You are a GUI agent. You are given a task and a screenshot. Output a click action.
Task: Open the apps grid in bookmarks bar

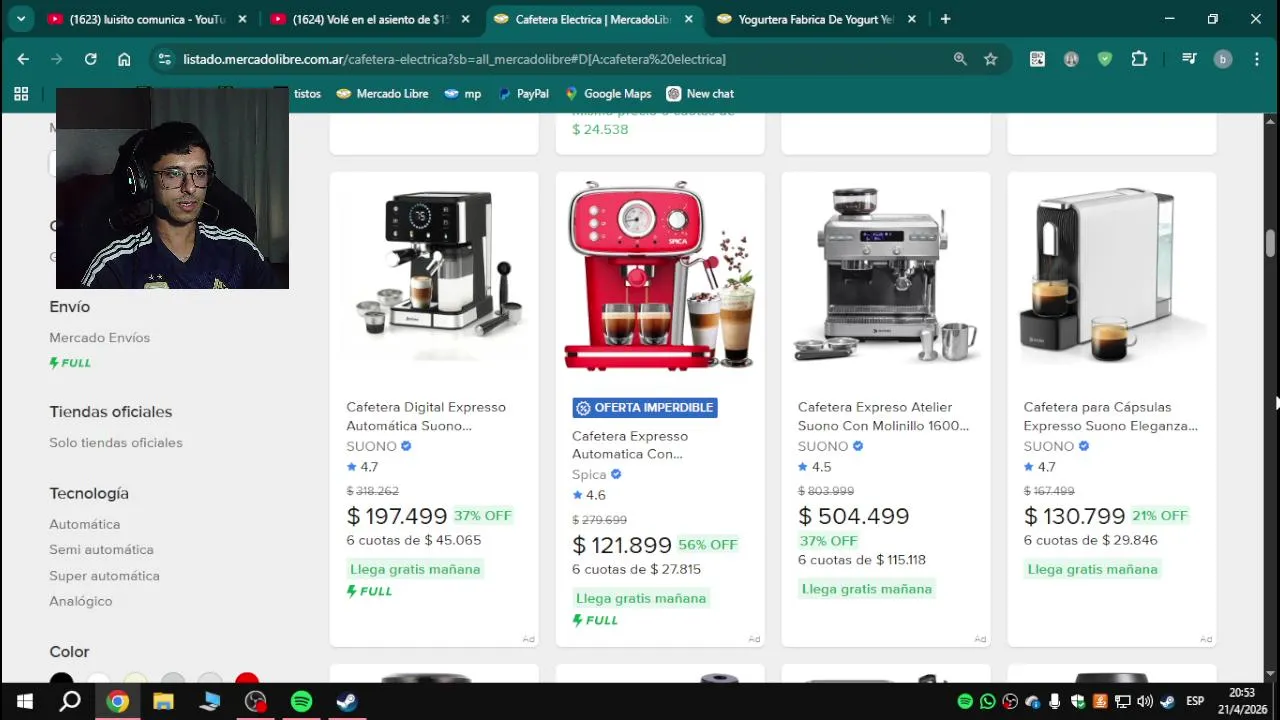[21, 94]
